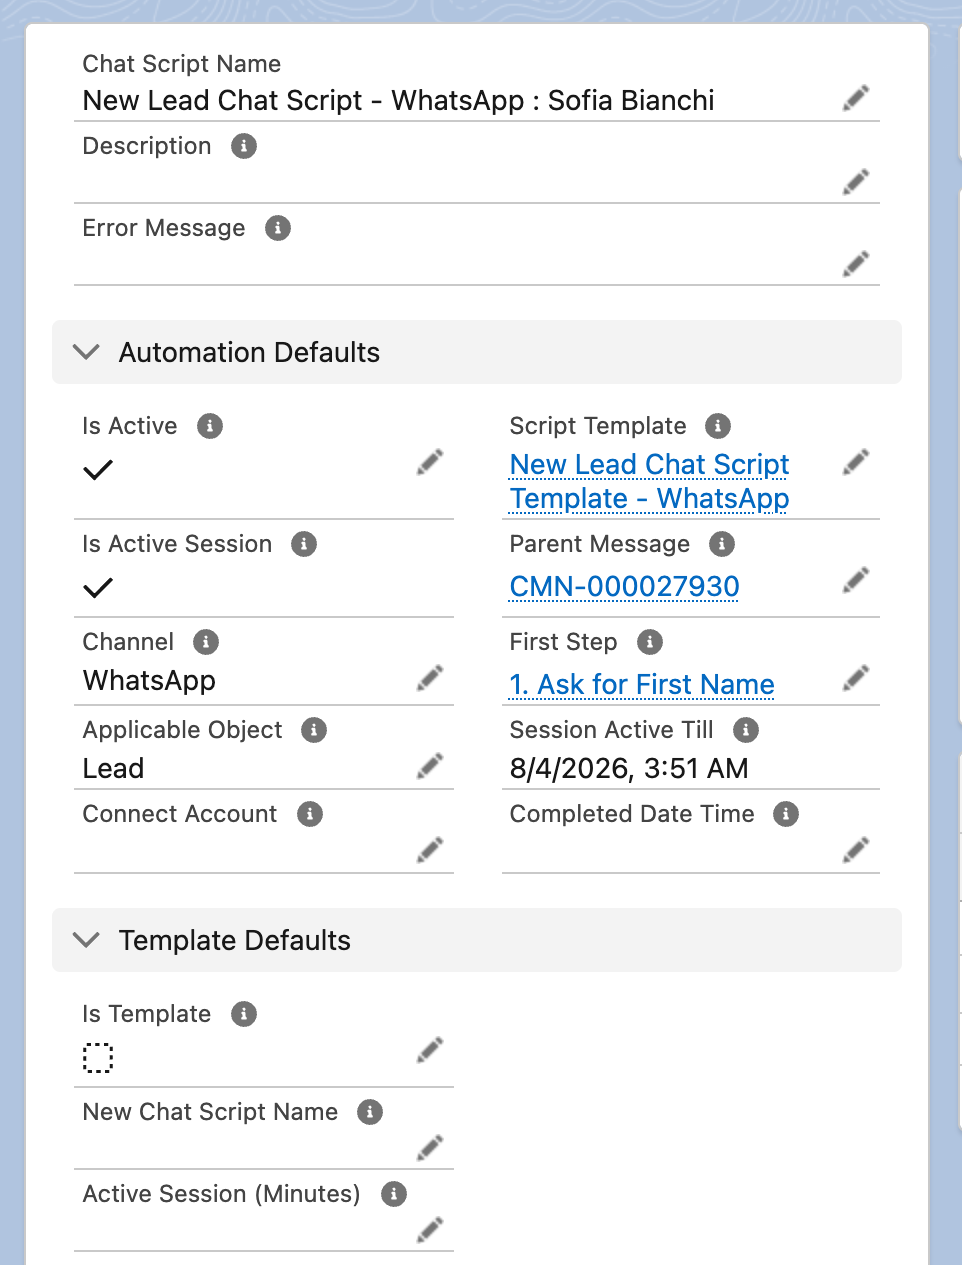Edit the Completed Date Time field
Viewport: 962px width, 1265px height.
[x=856, y=850]
